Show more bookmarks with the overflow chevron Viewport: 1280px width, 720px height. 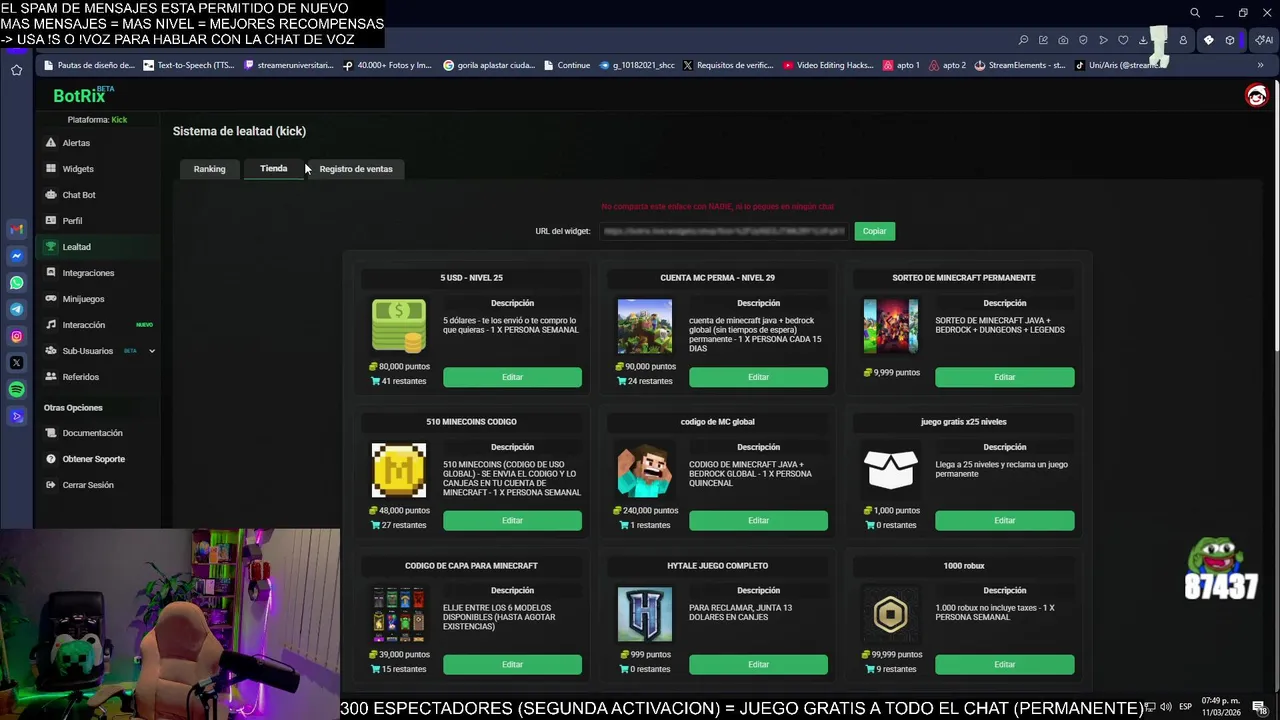pyautogui.click(x=1260, y=65)
